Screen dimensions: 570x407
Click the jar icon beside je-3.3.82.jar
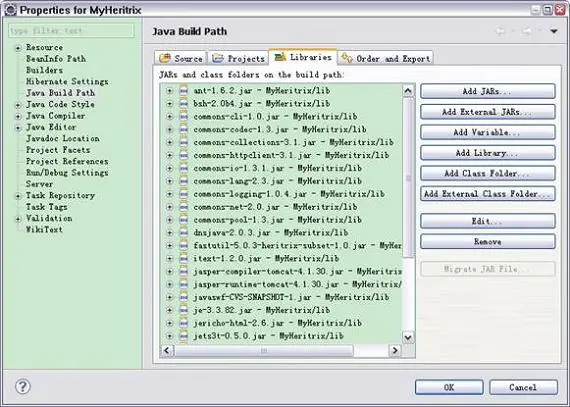[x=184, y=310]
